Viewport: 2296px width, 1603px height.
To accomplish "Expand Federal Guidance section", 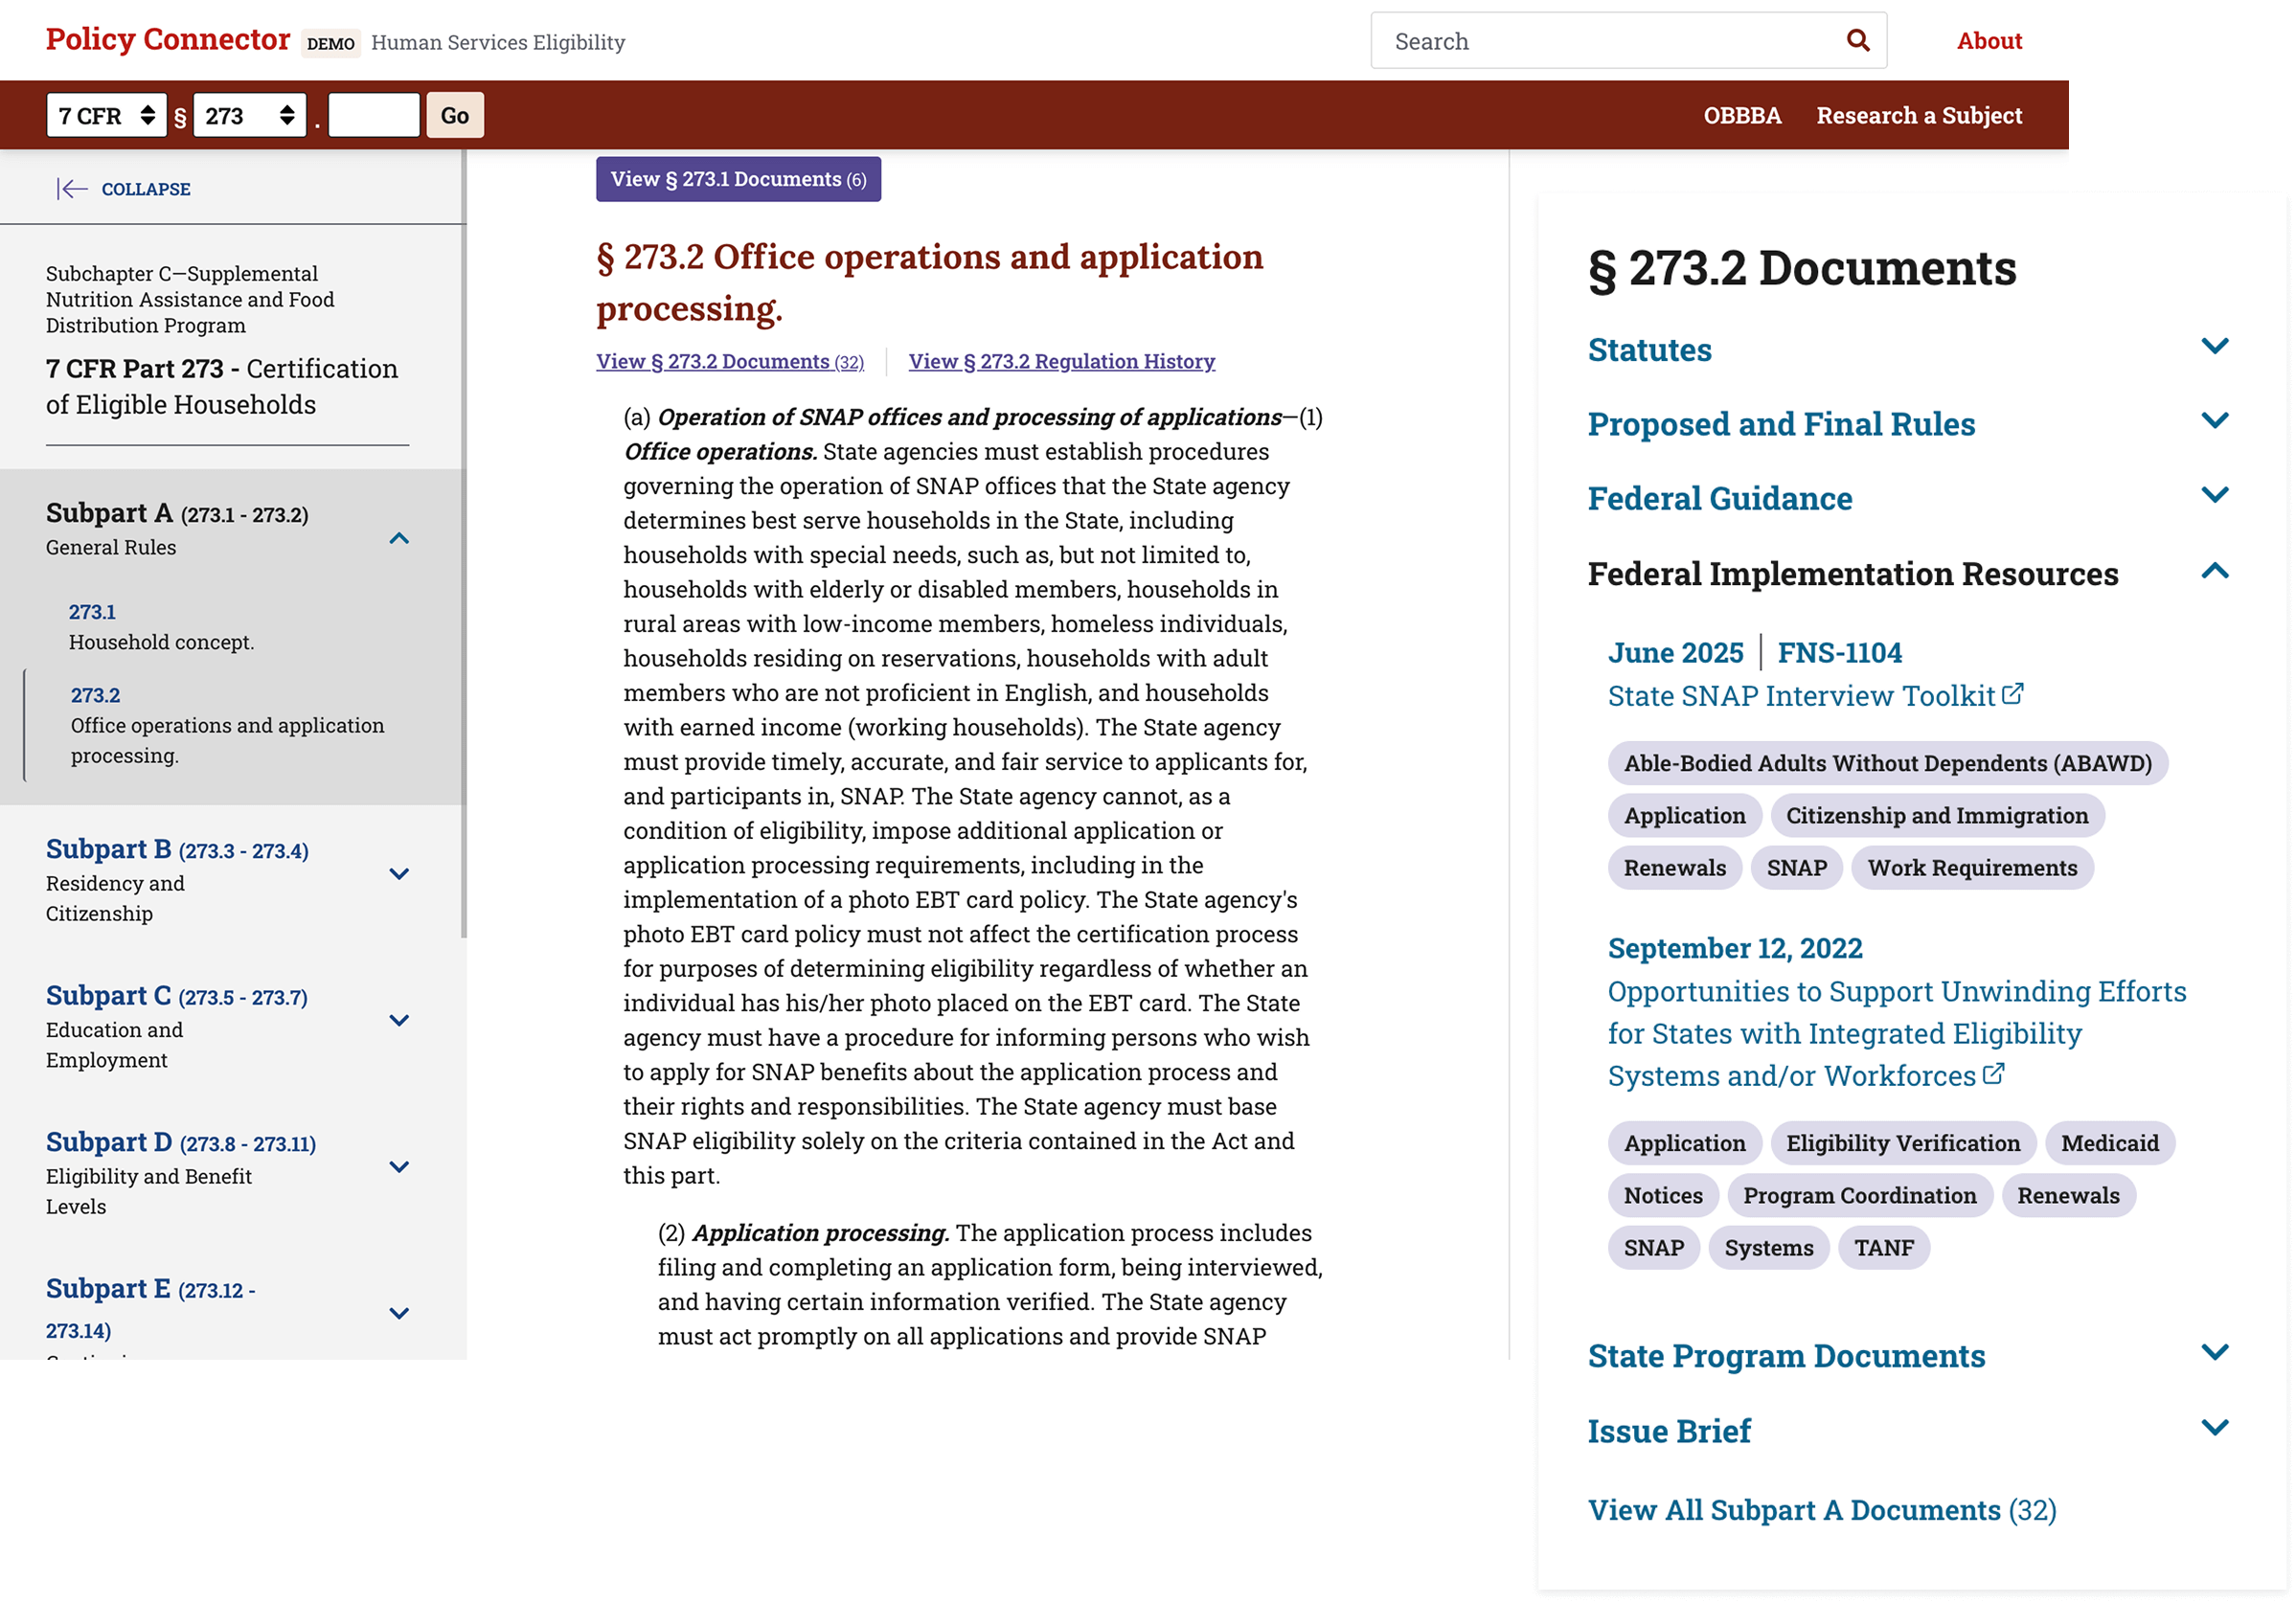I will tap(1908, 498).
